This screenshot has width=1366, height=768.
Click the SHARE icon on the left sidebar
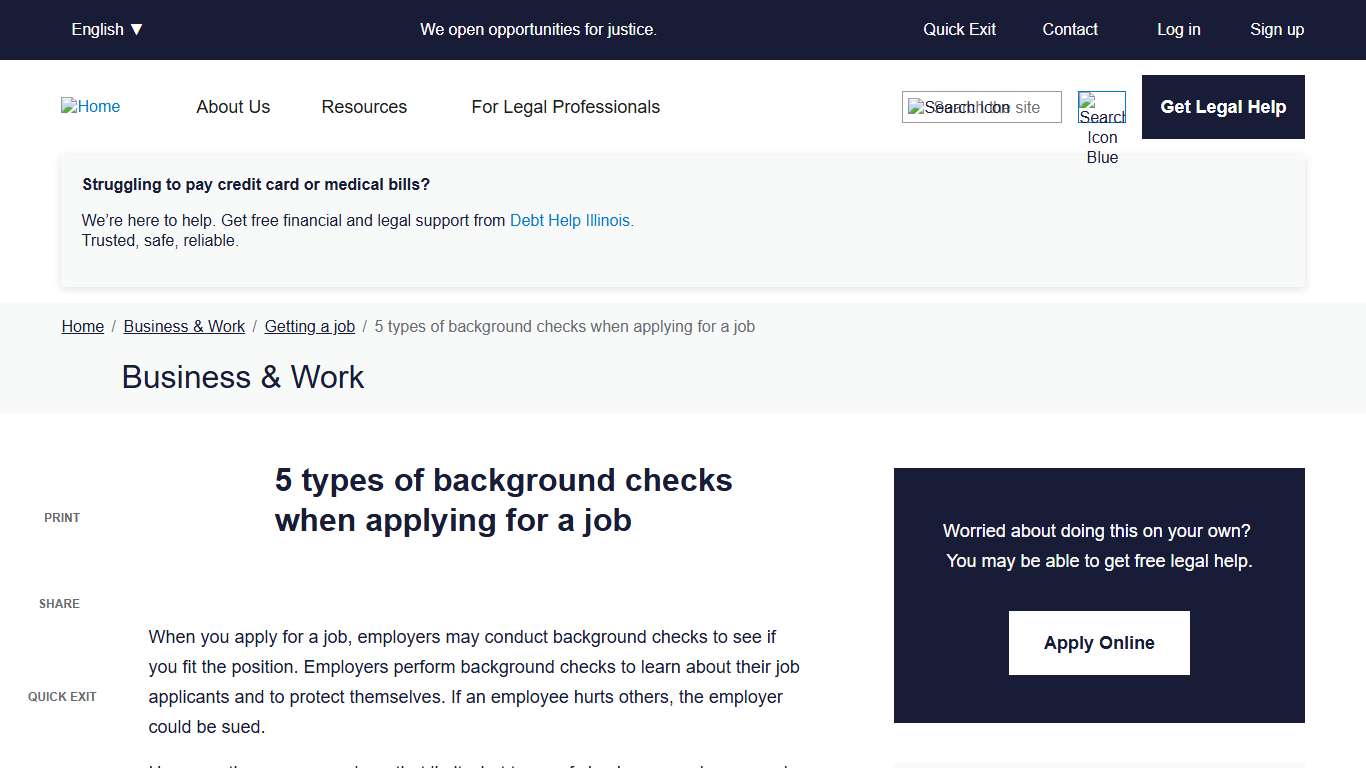point(58,603)
